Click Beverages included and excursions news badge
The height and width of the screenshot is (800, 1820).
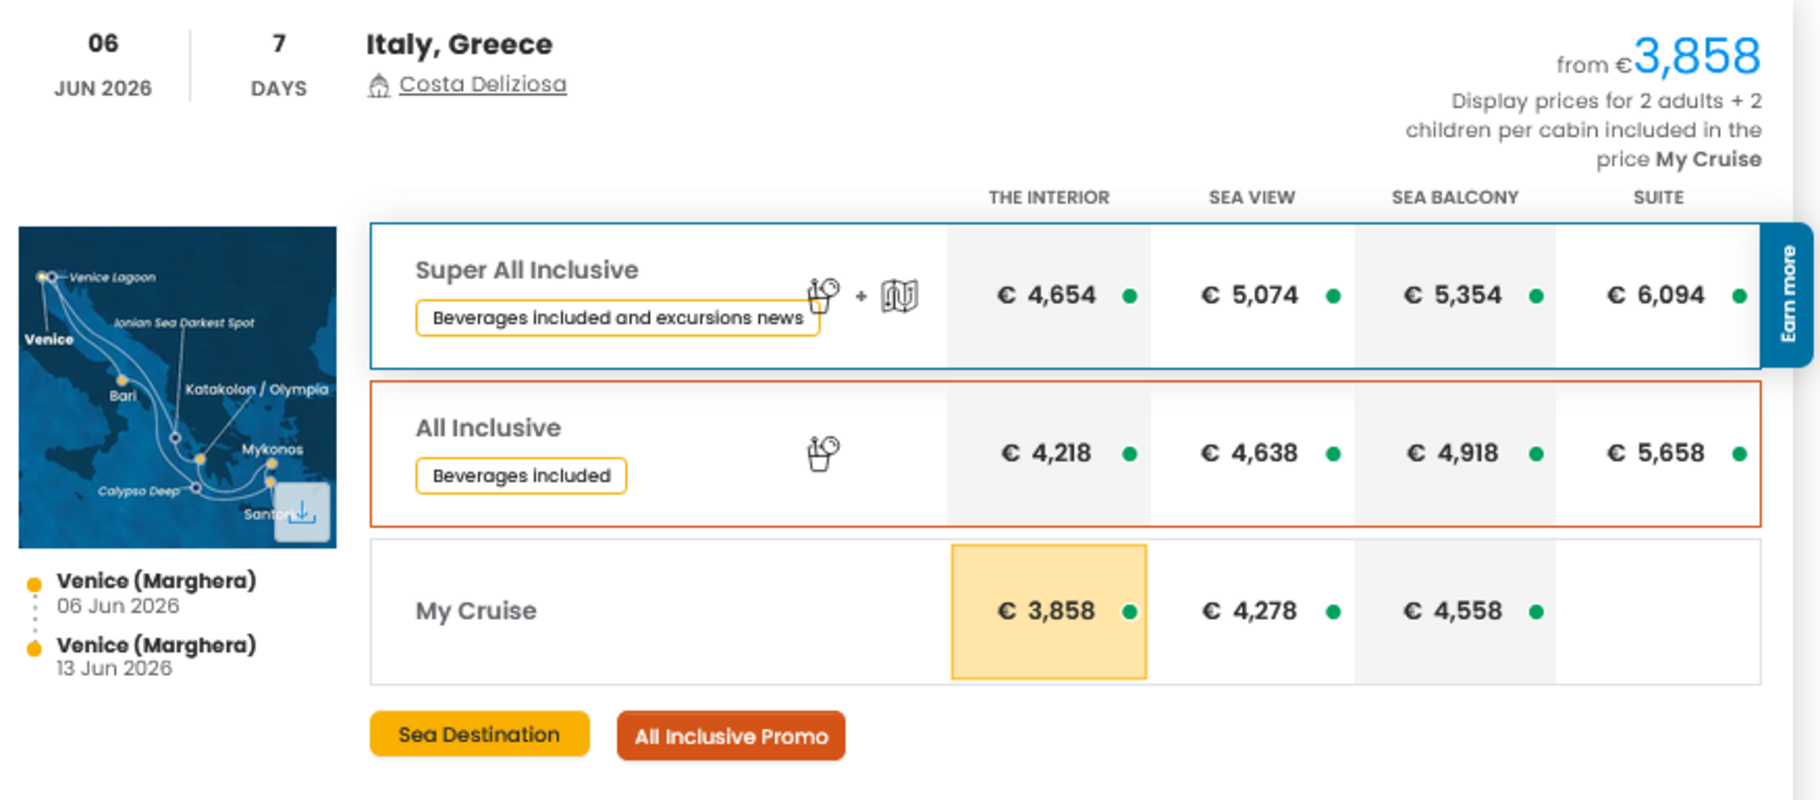[x=616, y=318]
